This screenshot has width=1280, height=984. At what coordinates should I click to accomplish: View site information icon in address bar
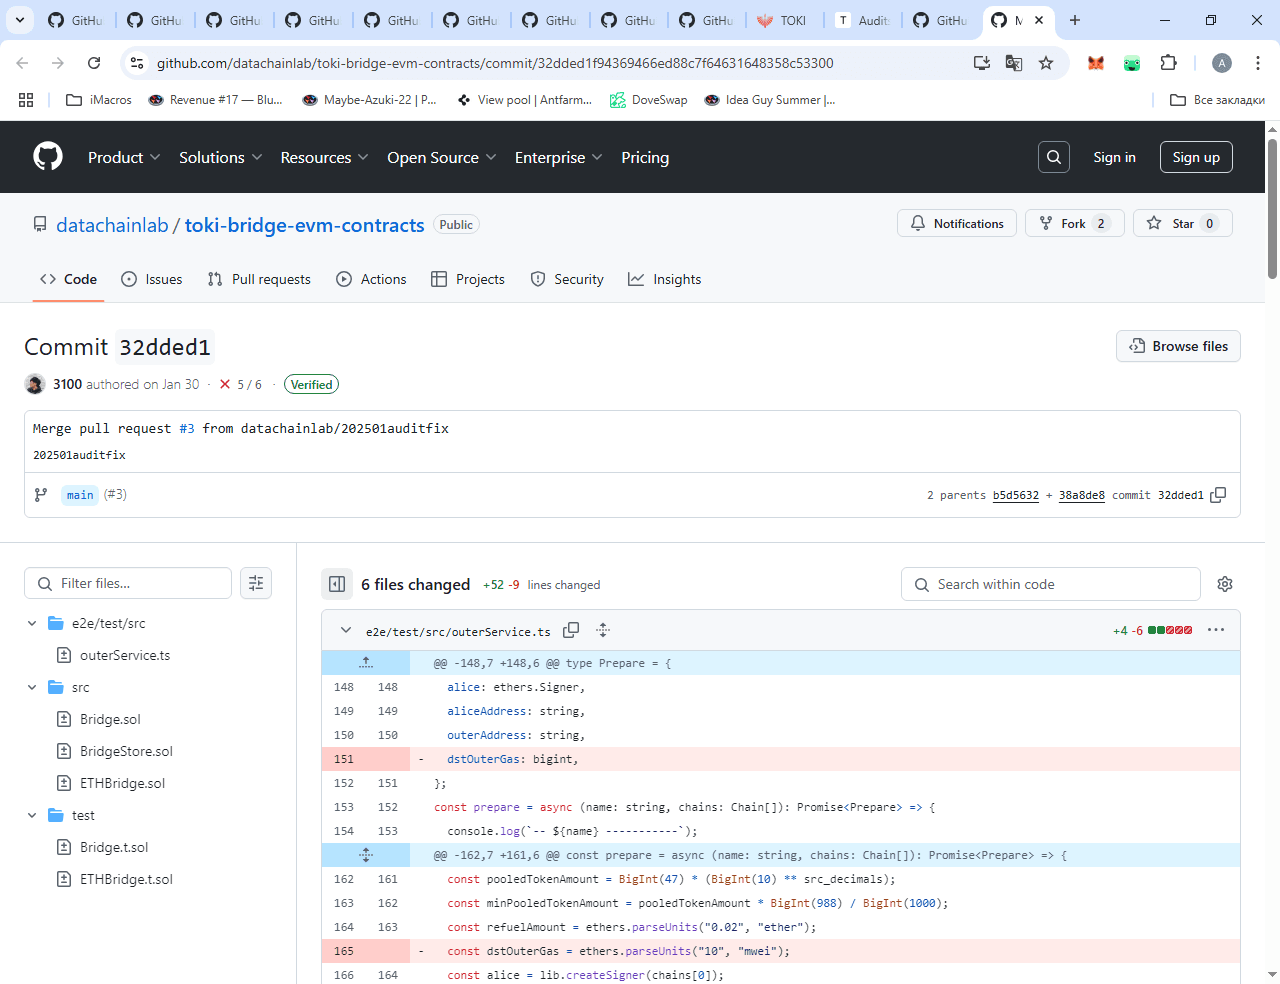[137, 63]
